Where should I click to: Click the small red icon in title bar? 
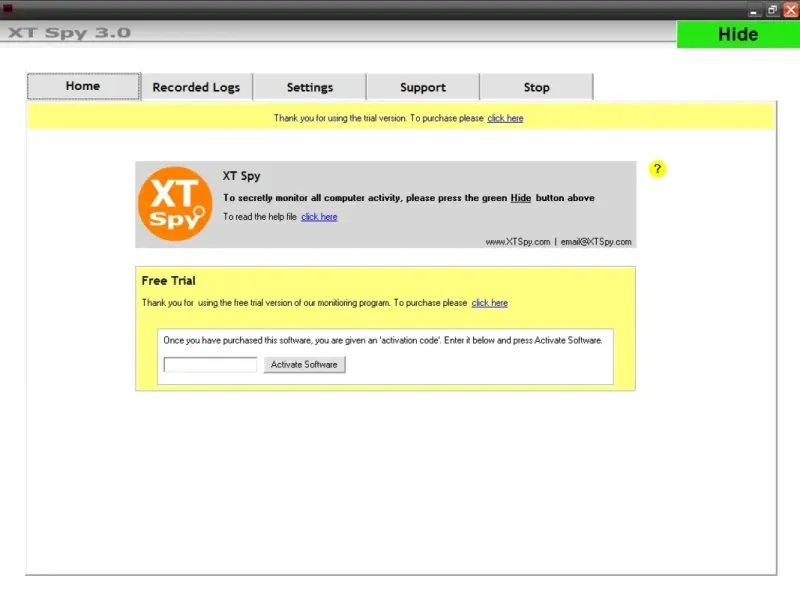coord(8,9)
